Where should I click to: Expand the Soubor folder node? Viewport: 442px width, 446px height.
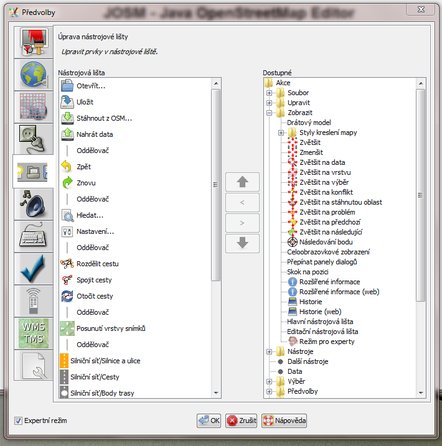pos(269,93)
